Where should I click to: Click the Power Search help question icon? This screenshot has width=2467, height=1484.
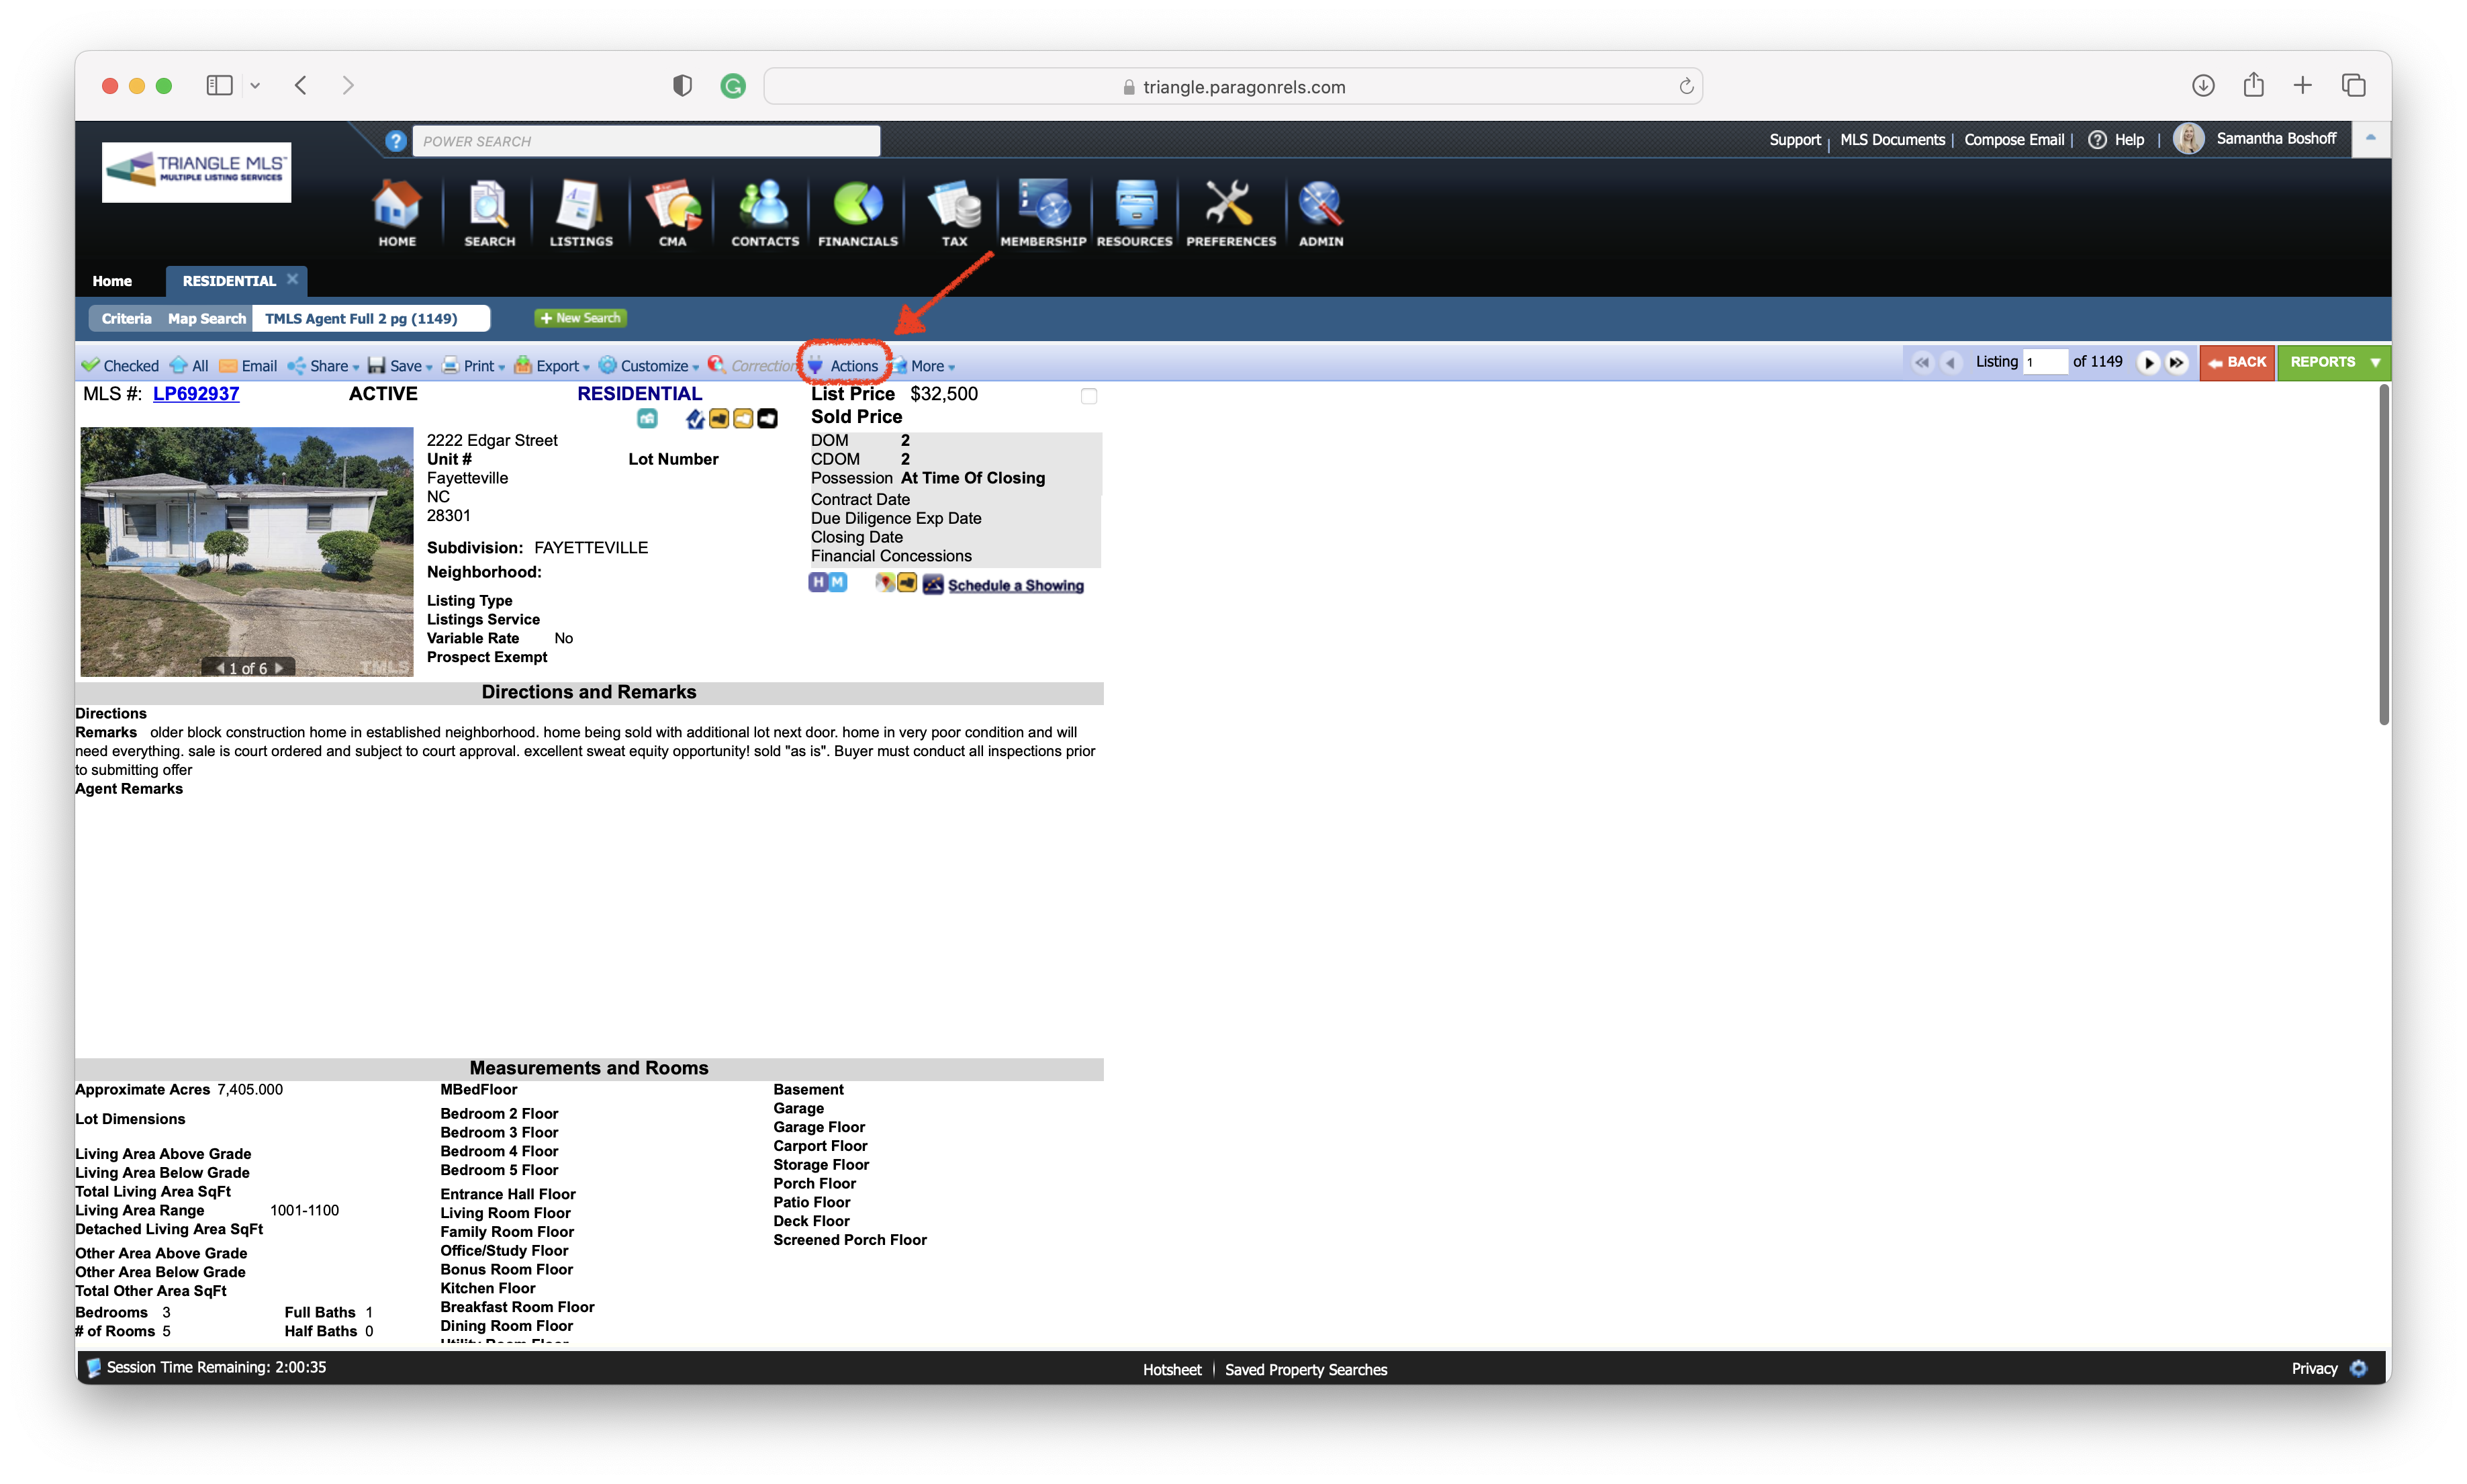(396, 141)
